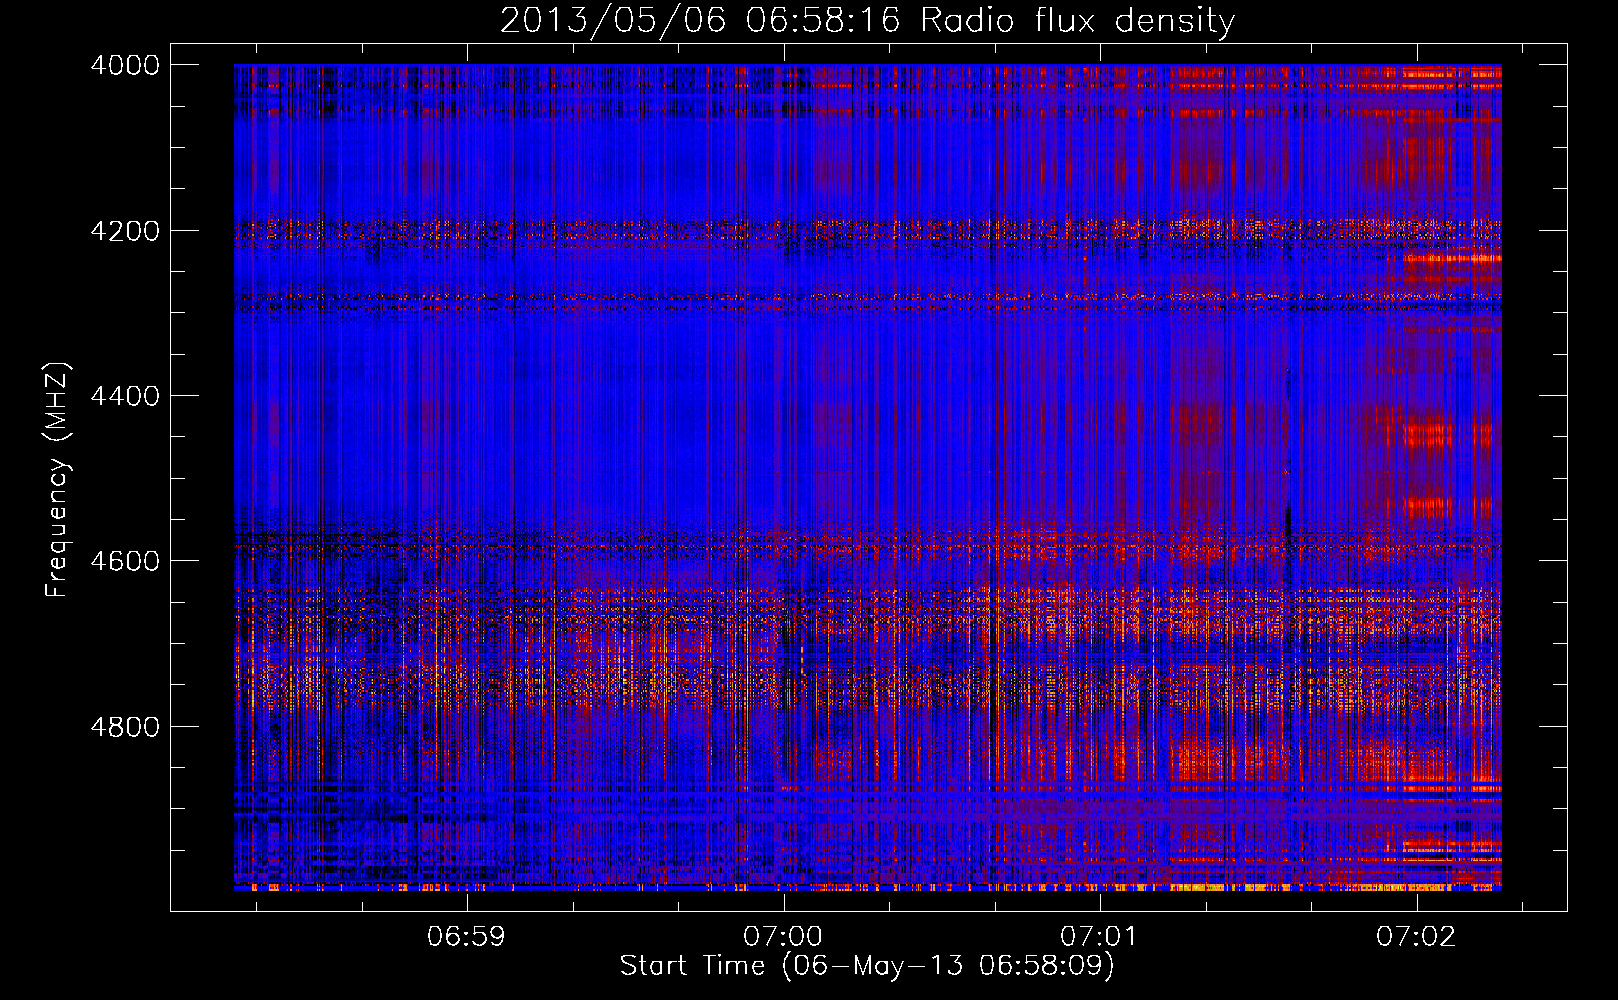Click the 06:59 time axis label

(x=466, y=936)
